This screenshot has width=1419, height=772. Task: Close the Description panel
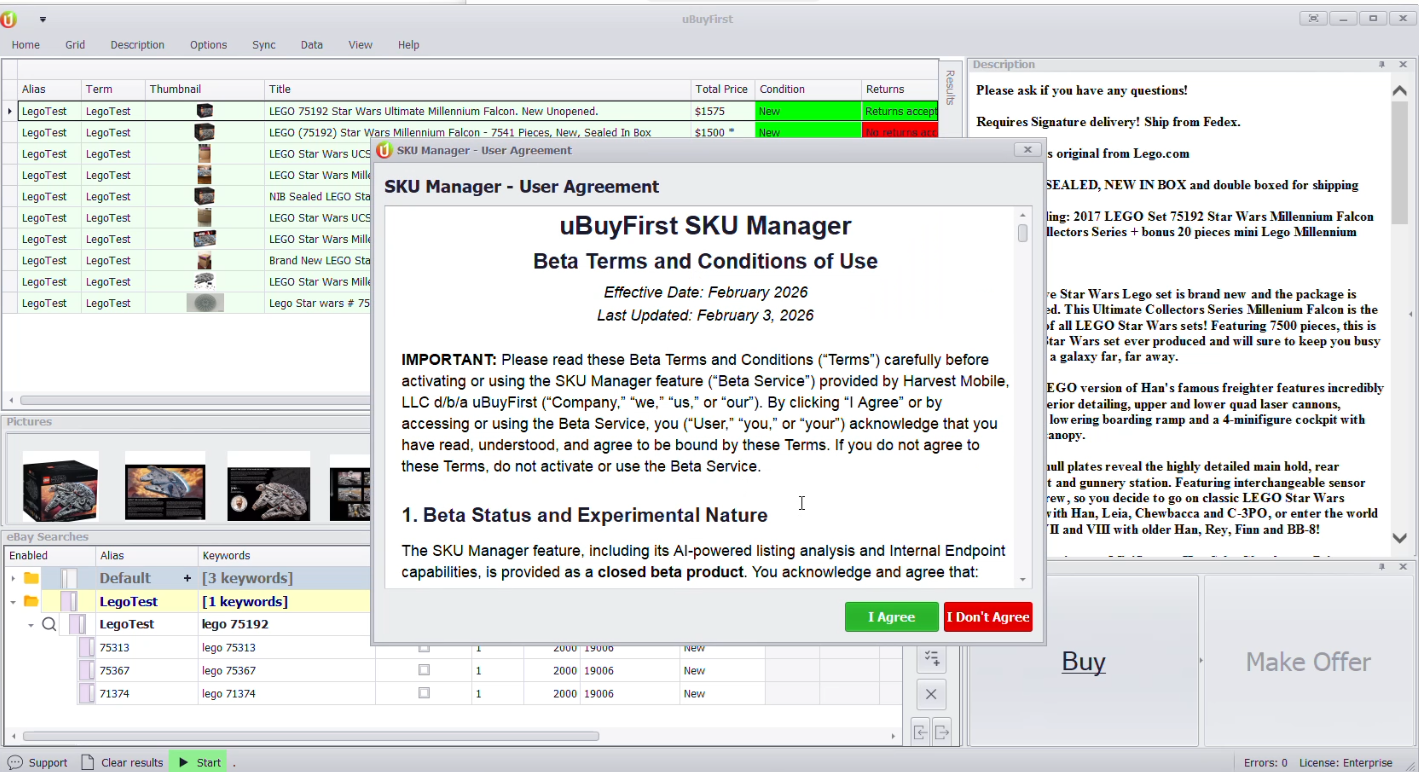point(1401,64)
